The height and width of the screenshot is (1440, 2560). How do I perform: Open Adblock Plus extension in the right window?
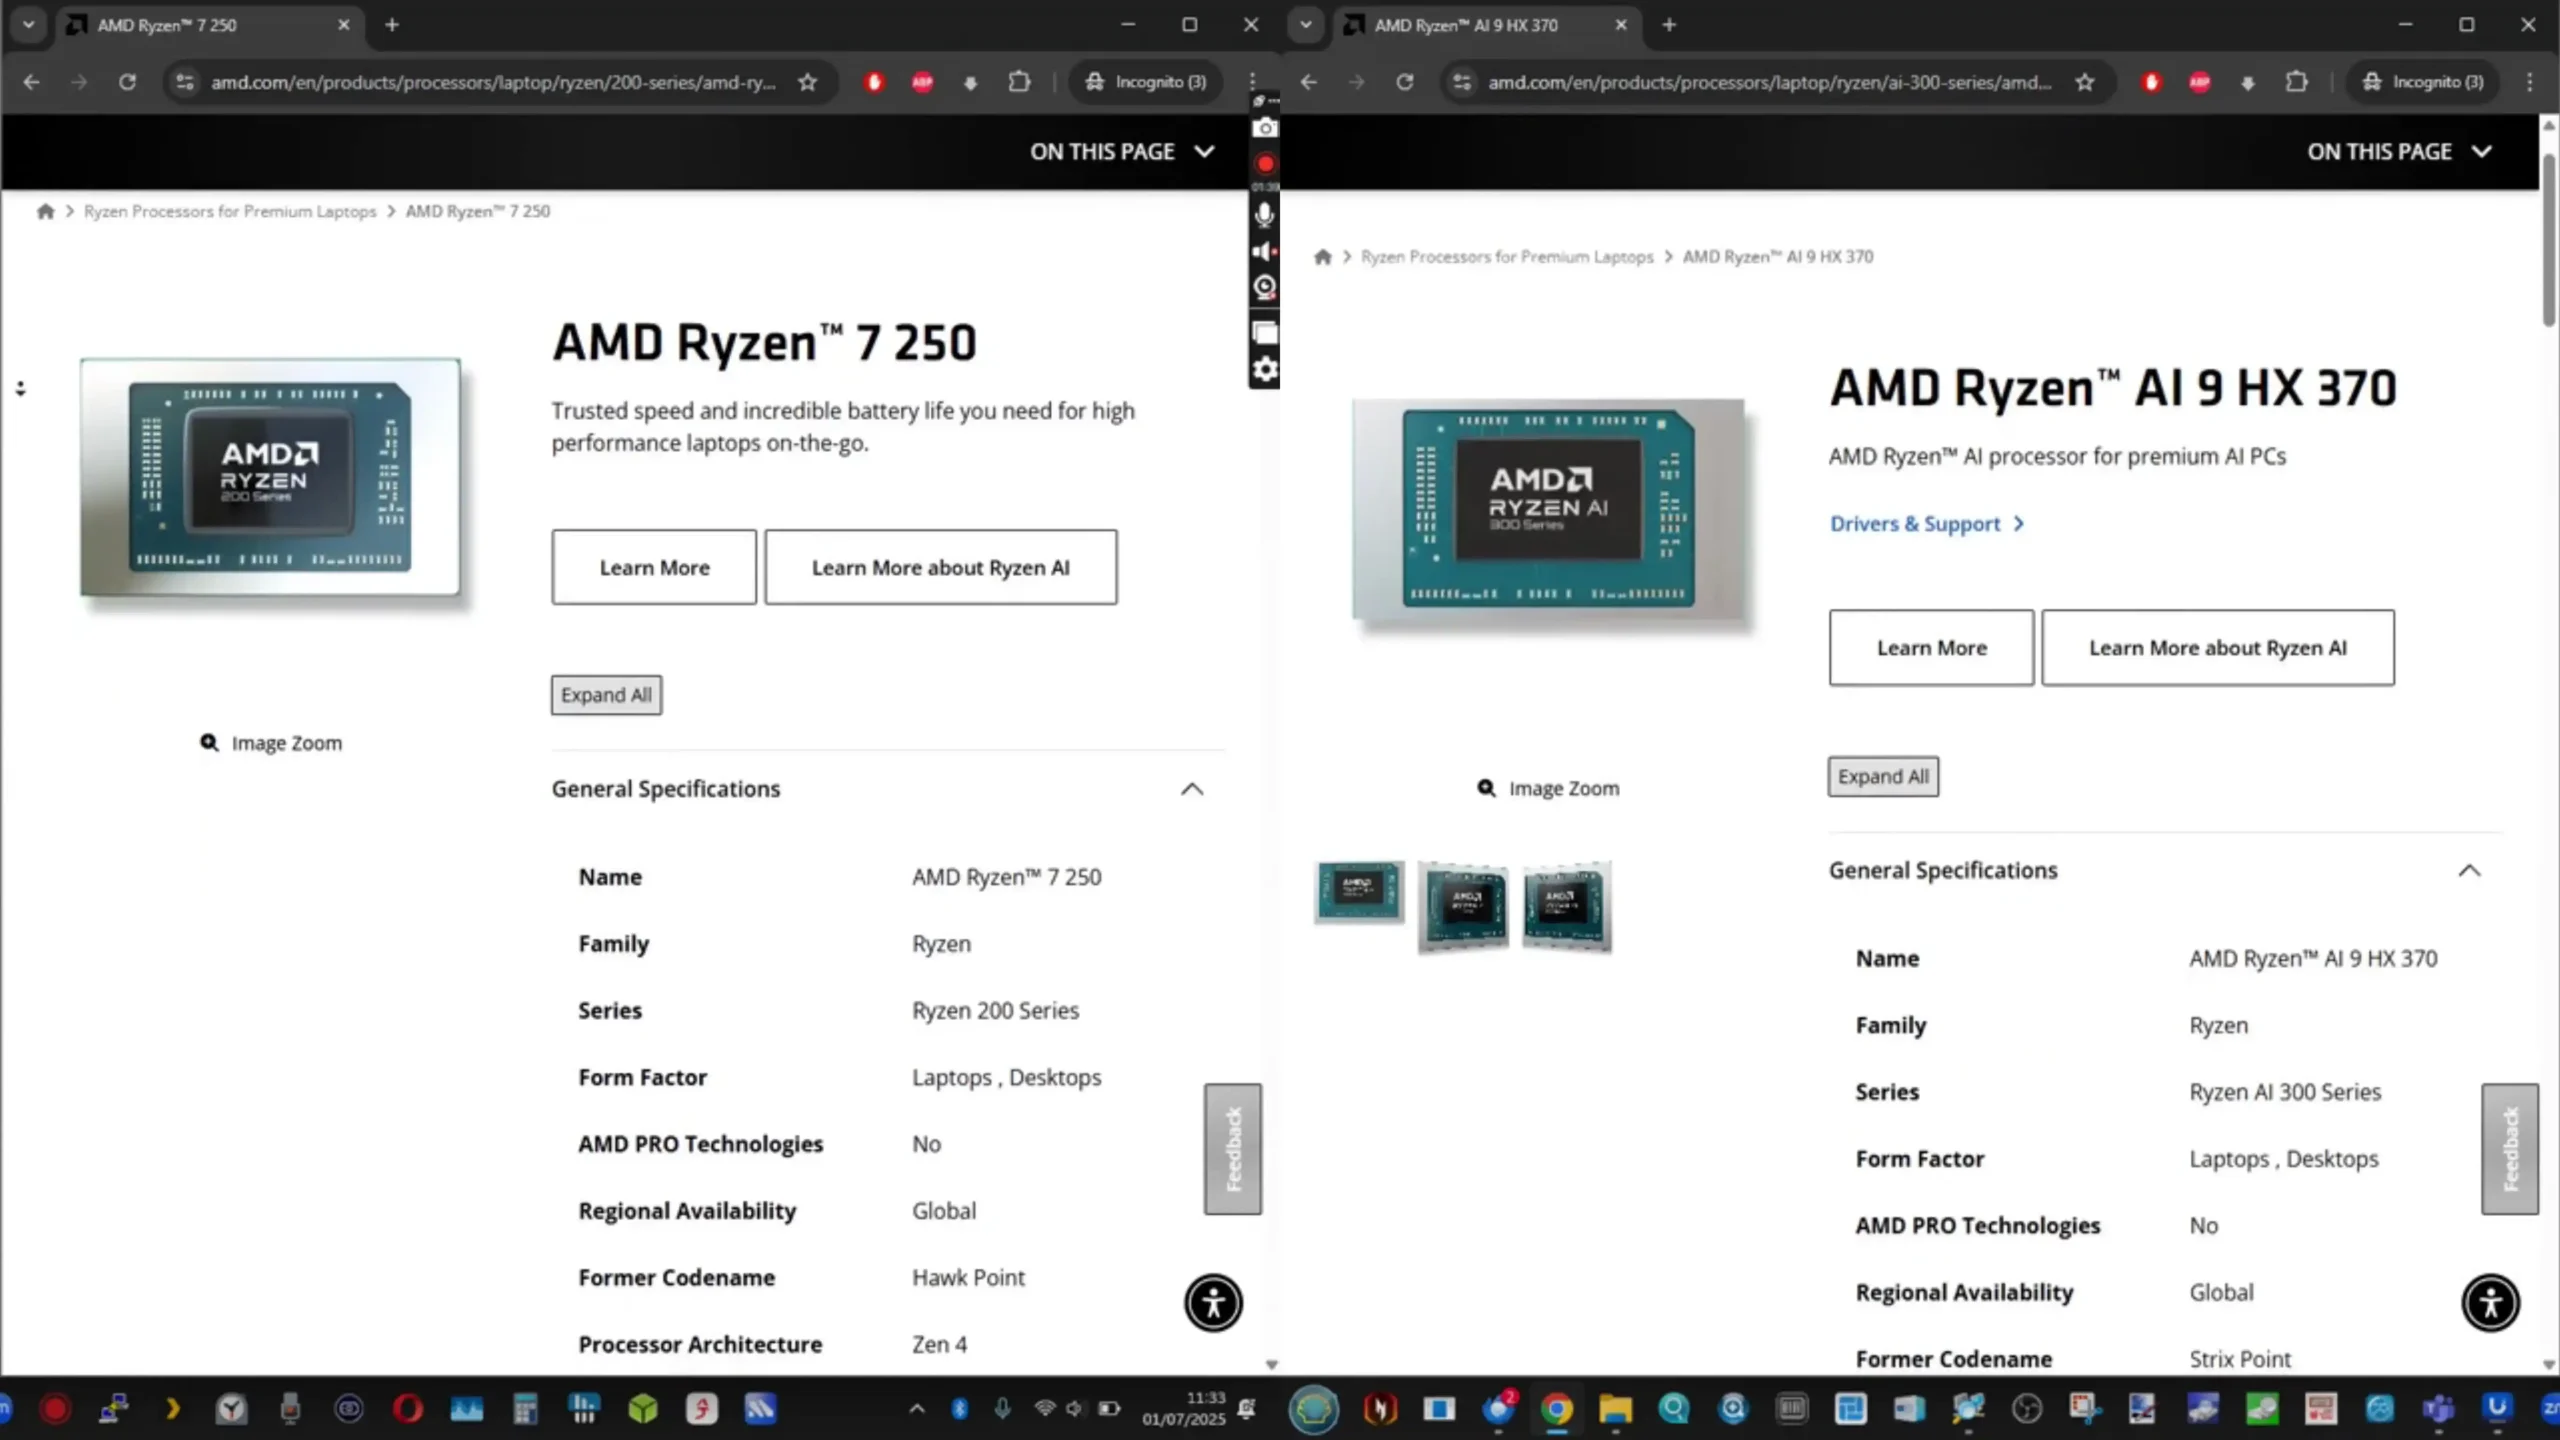2199,82
